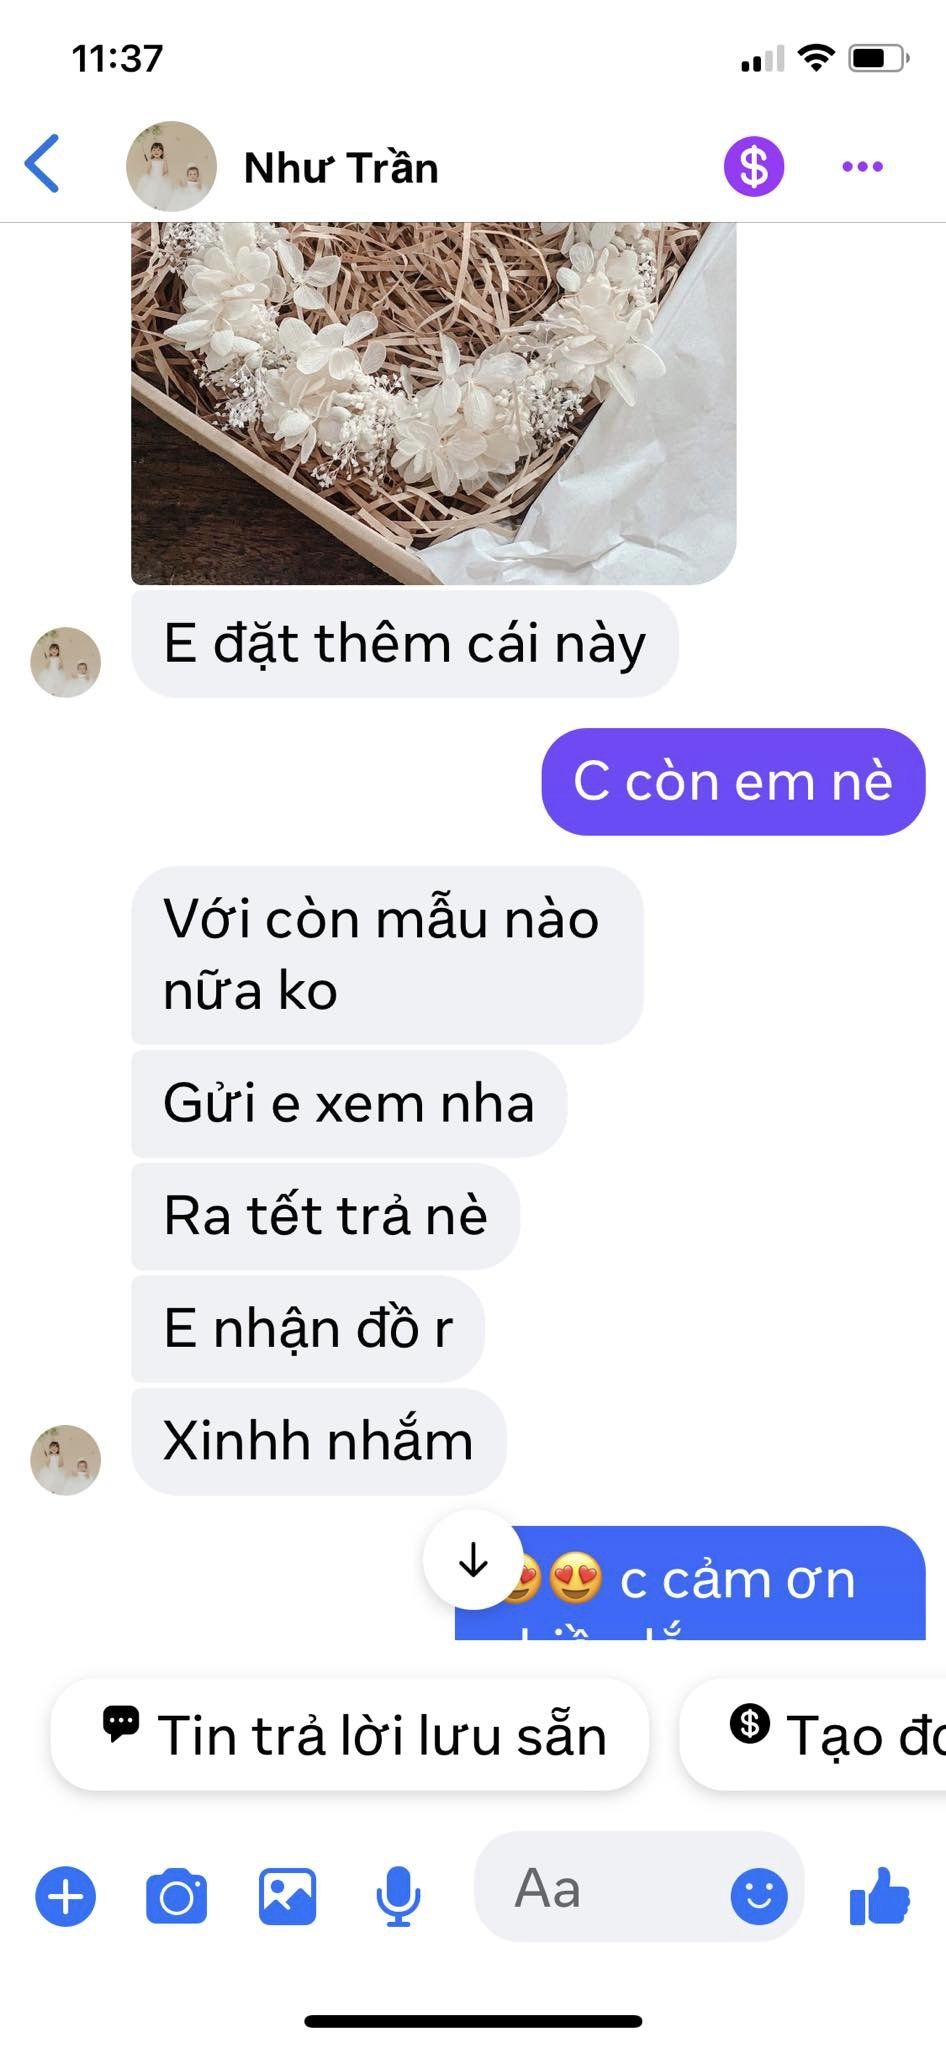Tap the small avatar beside 'Xinhh nhắm'
This screenshot has width=946, height=2048.
pyautogui.click(x=66, y=1460)
